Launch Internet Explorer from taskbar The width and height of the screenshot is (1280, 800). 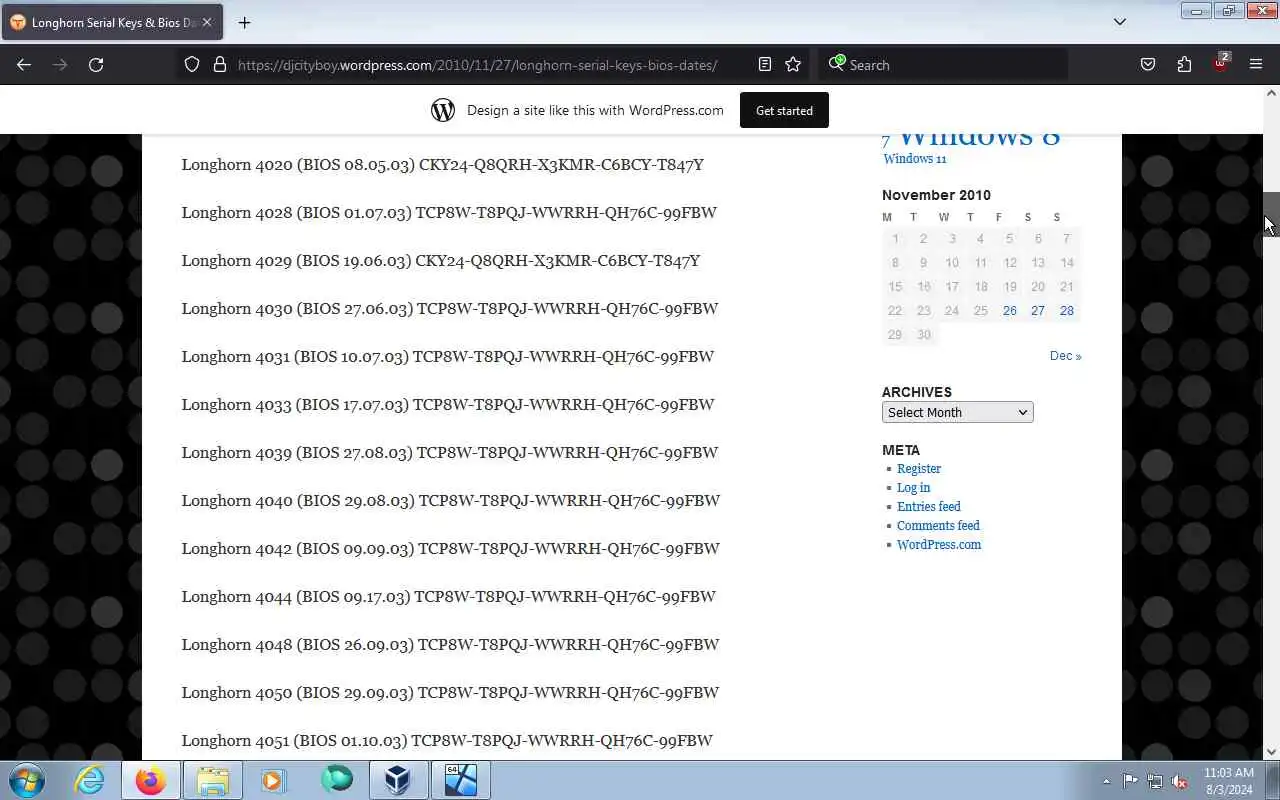click(x=89, y=780)
